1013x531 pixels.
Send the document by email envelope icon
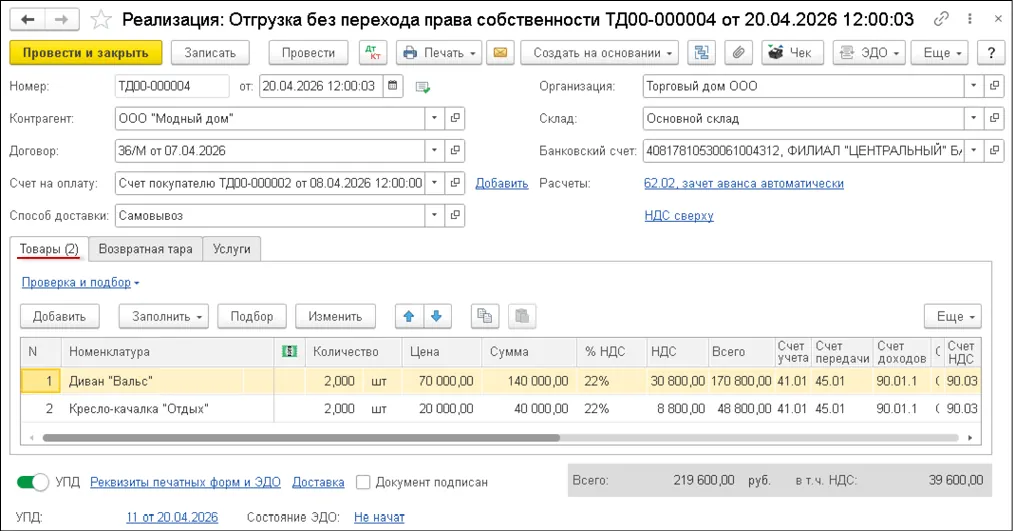point(500,53)
